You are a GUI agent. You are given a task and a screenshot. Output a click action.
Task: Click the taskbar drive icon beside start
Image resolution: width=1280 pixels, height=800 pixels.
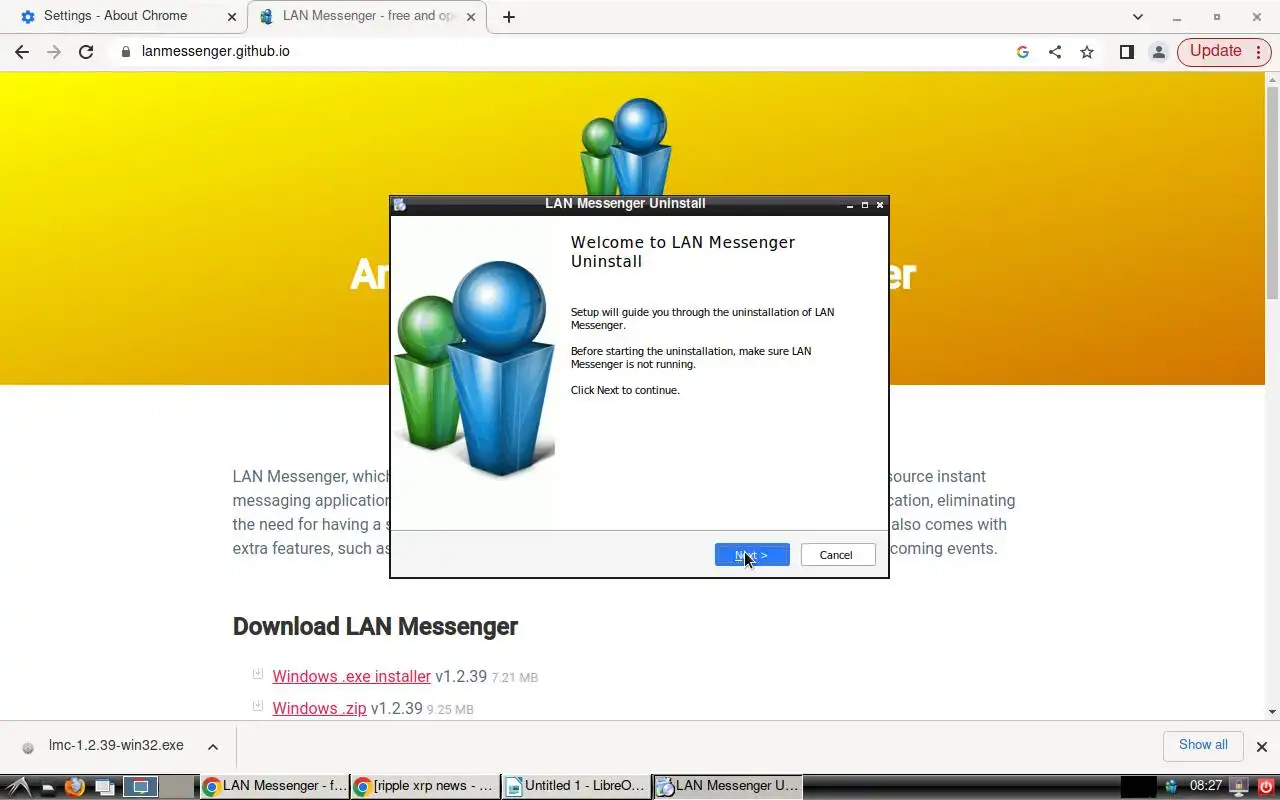(x=47, y=788)
